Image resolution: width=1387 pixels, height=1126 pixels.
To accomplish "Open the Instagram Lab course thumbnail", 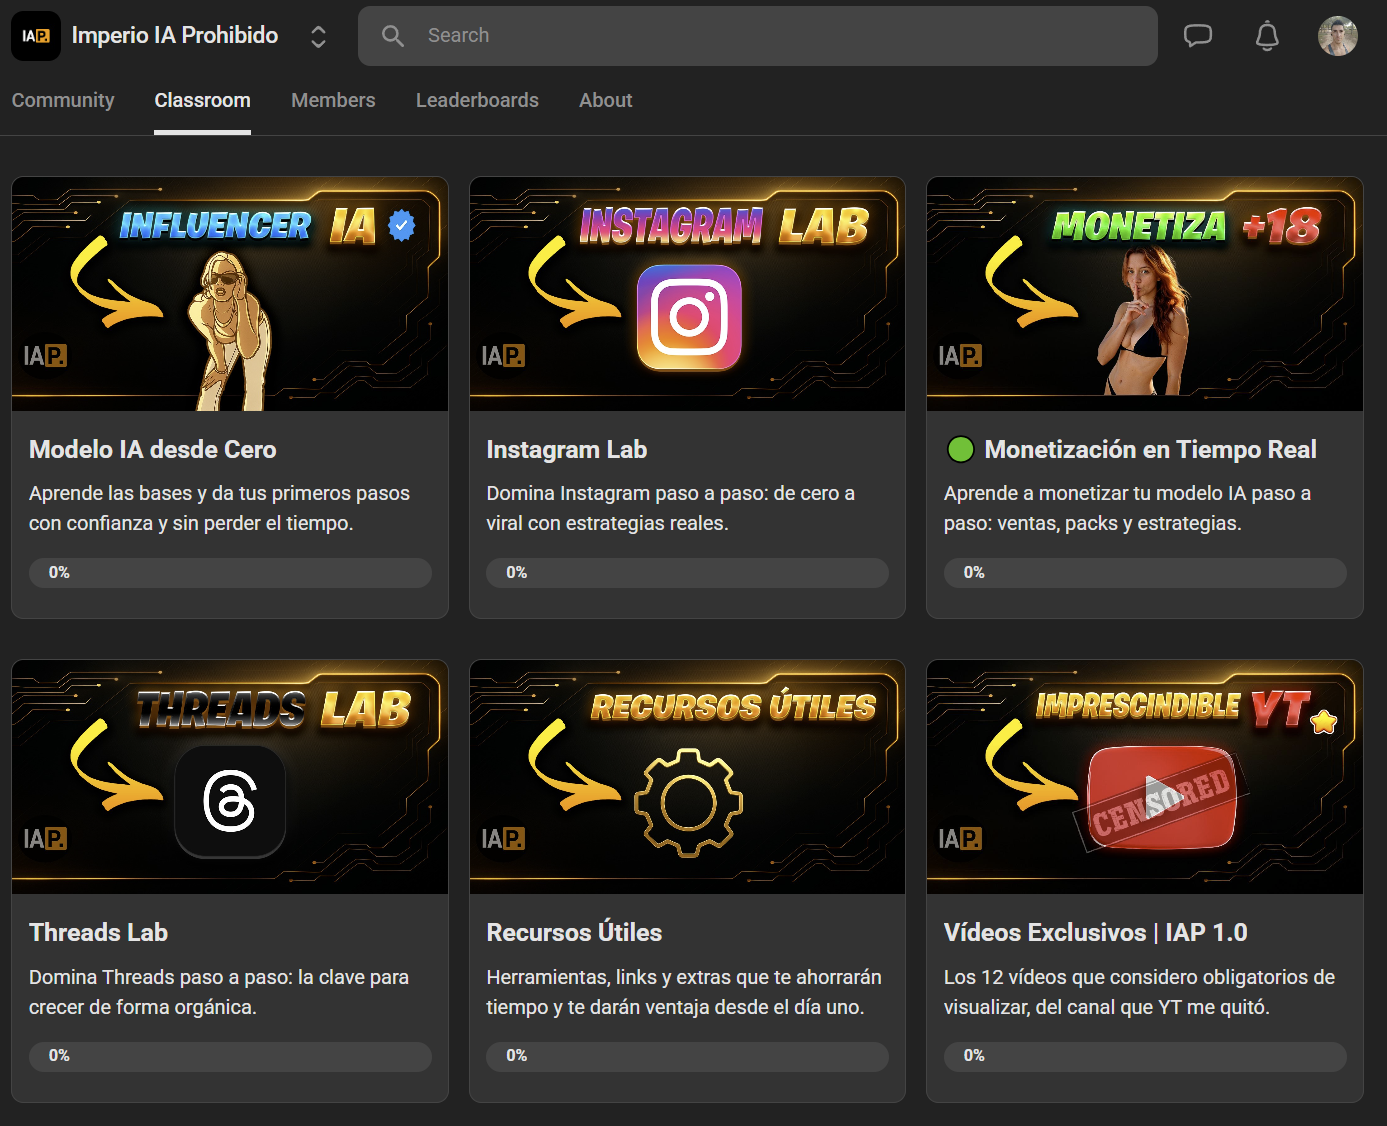I will click(687, 294).
